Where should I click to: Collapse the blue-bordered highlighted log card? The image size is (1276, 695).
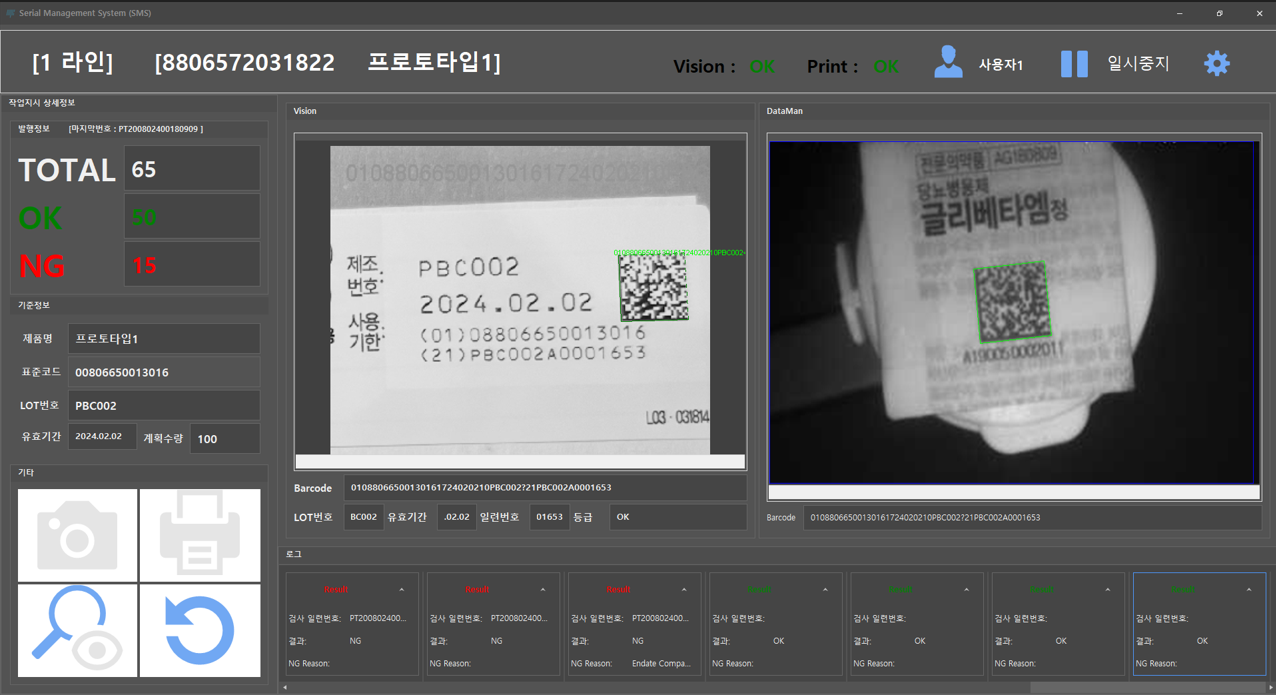pyautogui.click(x=1248, y=590)
